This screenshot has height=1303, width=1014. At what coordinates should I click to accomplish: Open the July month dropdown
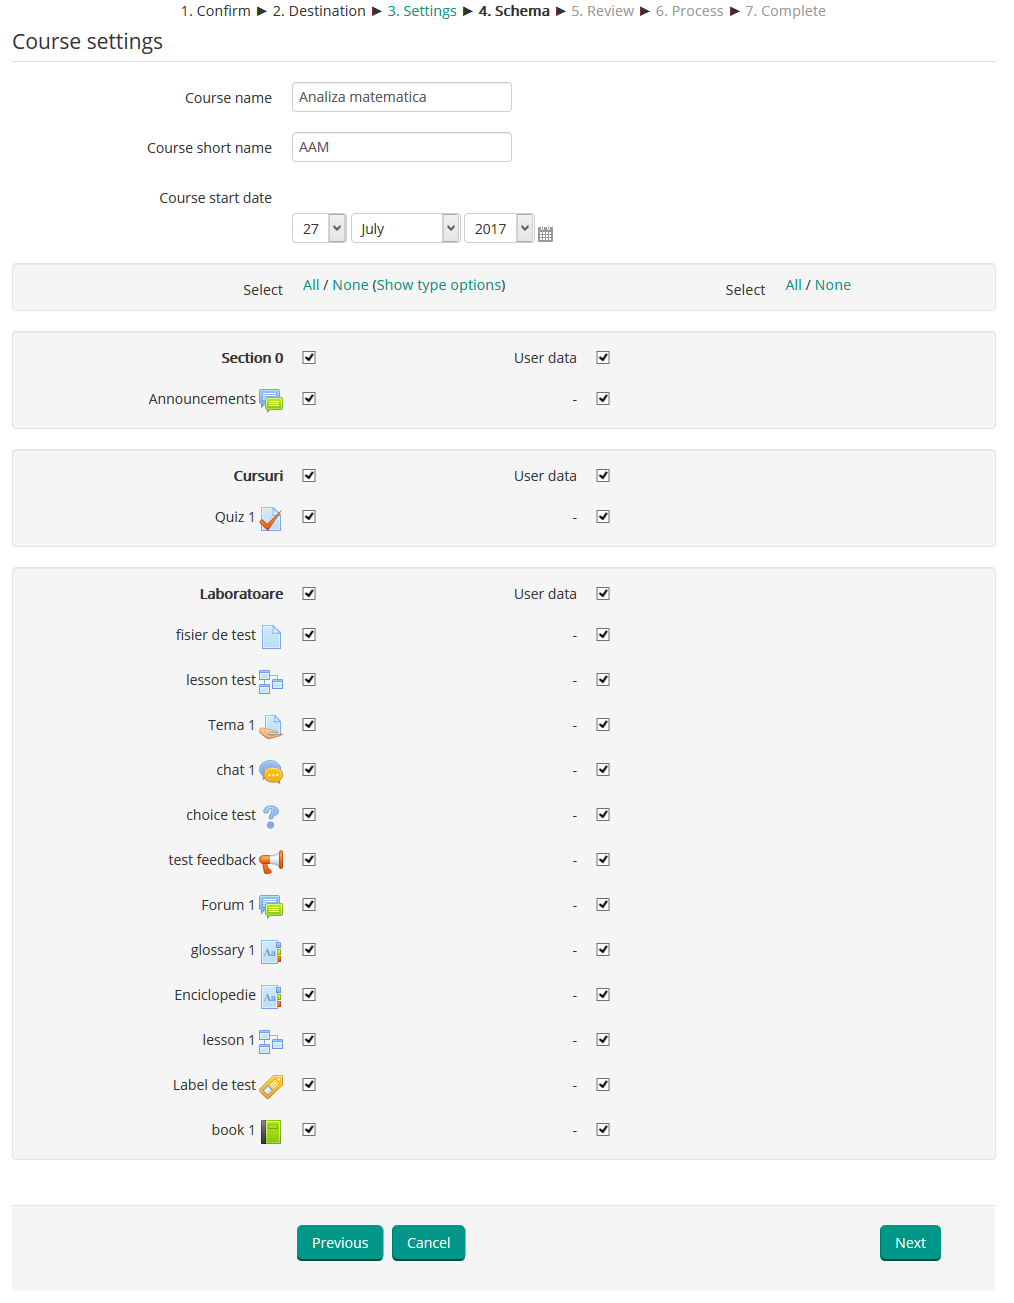tap(405, 229)
